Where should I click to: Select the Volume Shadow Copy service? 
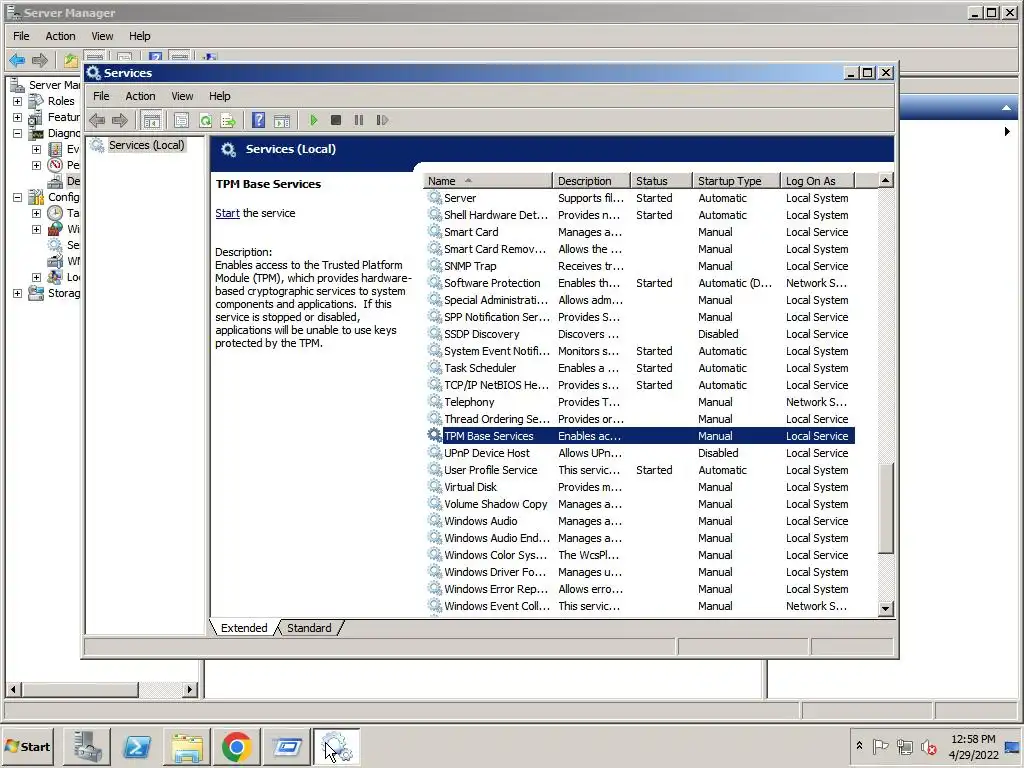point(640,504)
